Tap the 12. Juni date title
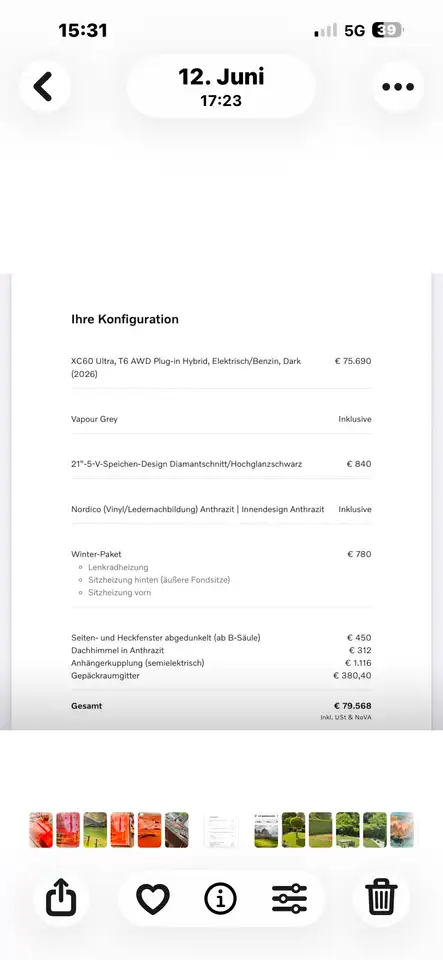The image size is (443, 960). pyautogui.click(x=221, y=77)
